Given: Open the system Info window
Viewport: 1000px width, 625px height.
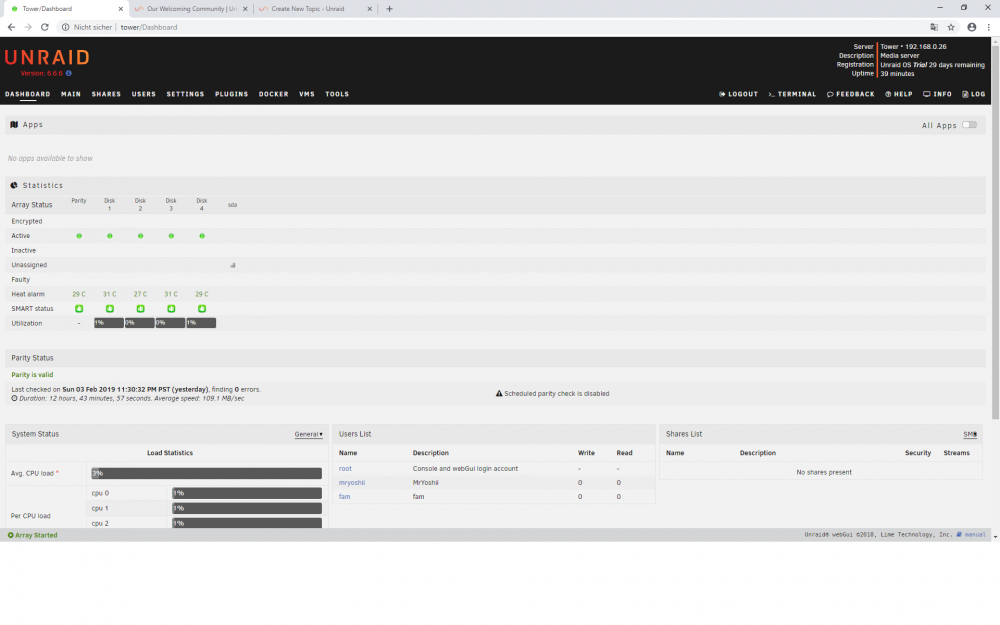Looking at the screenshot, I should (x=937, y=94).
